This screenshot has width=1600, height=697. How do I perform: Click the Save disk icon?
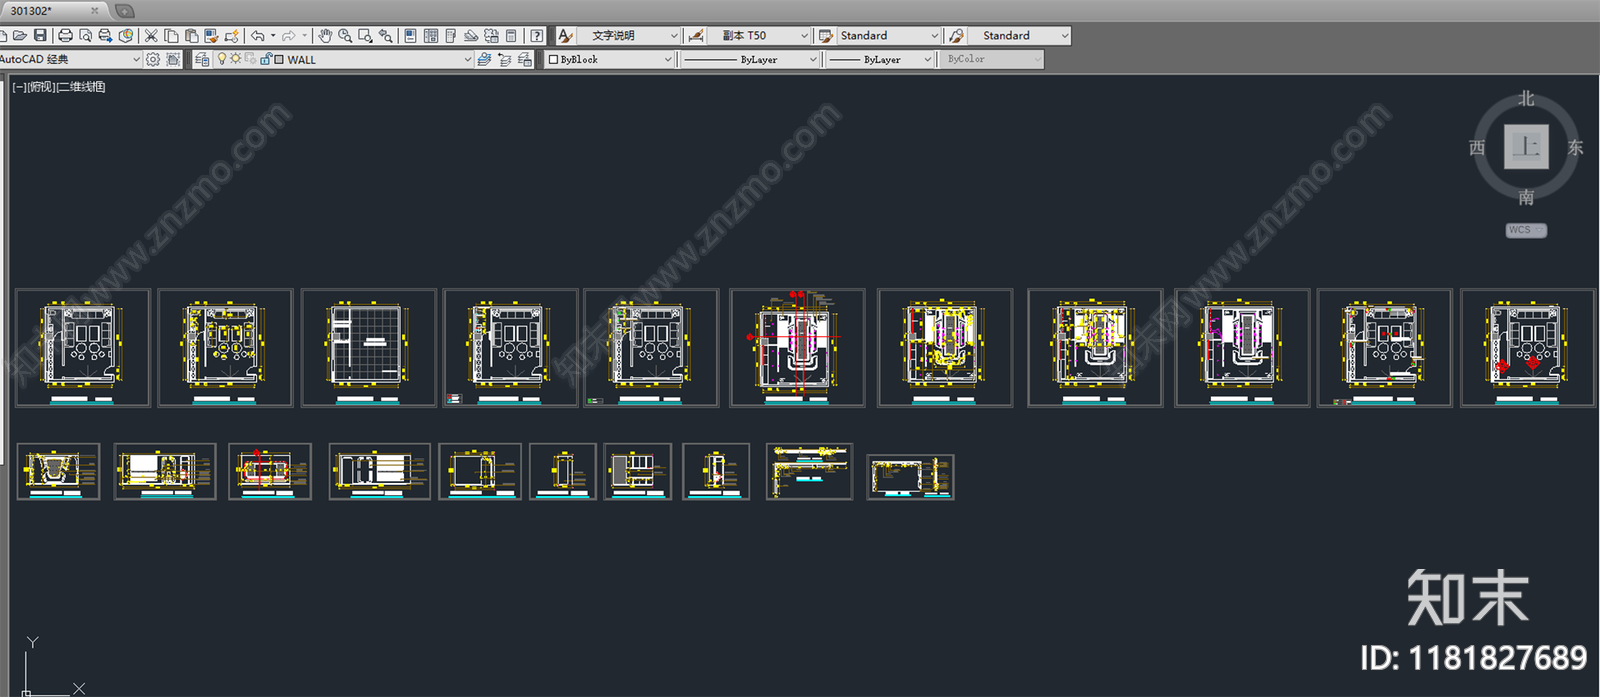(40, 35)
